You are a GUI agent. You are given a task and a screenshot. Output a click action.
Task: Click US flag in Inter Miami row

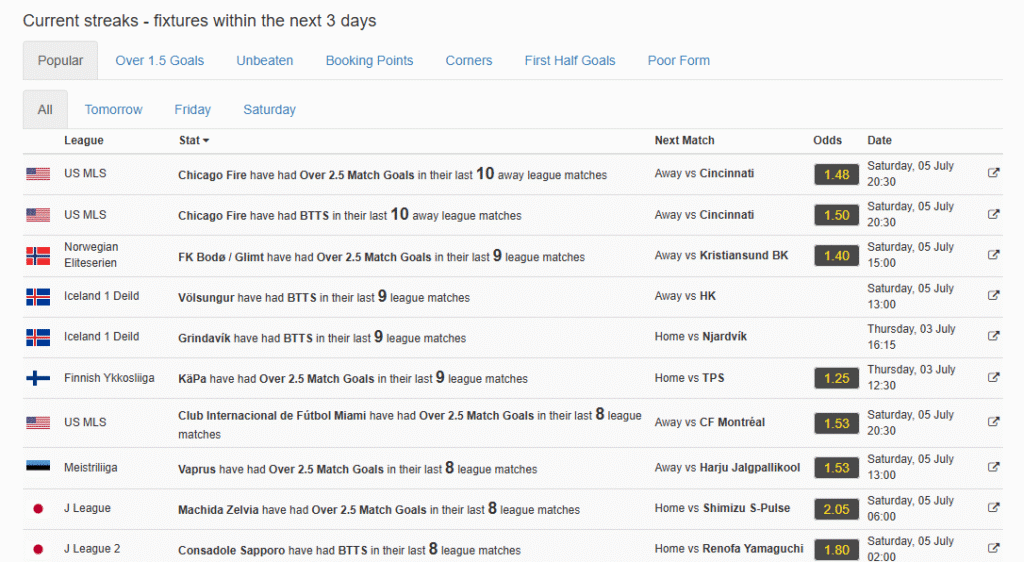[38, 422]
